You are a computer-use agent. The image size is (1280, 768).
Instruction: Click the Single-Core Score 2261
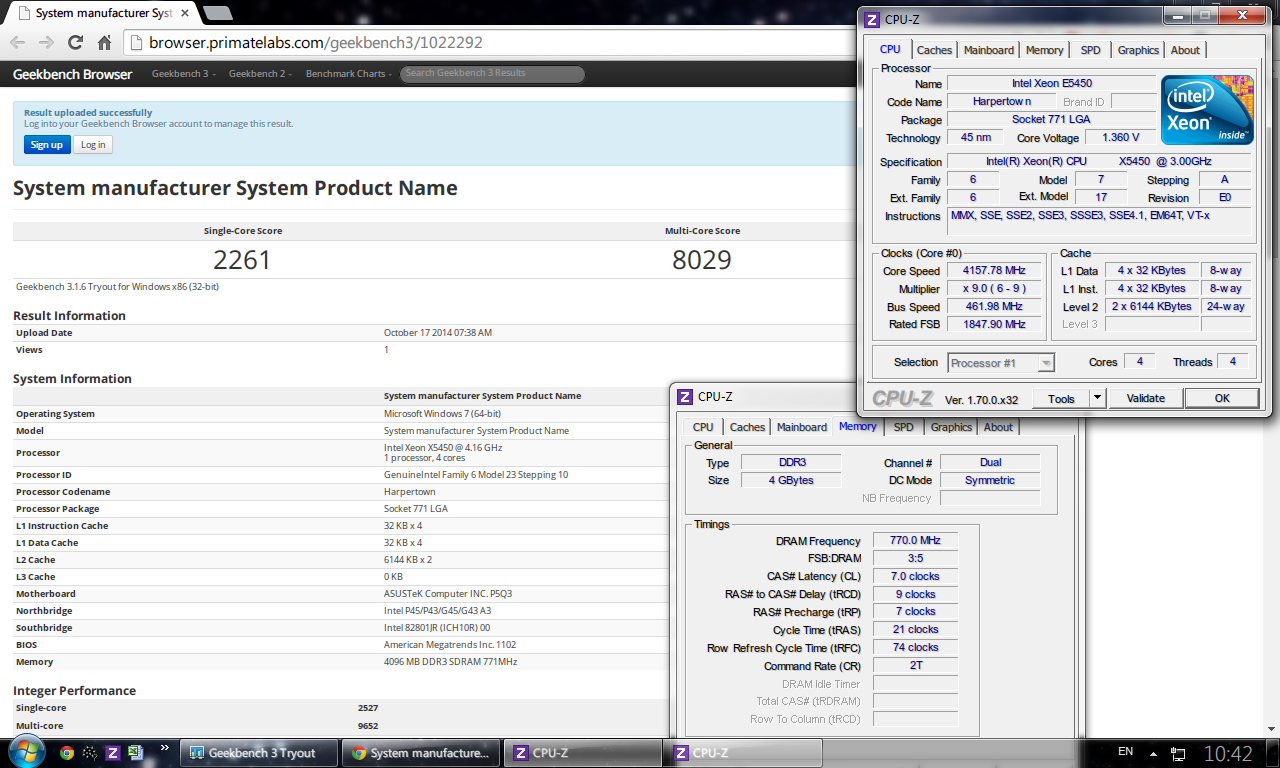tap(242, 260)
